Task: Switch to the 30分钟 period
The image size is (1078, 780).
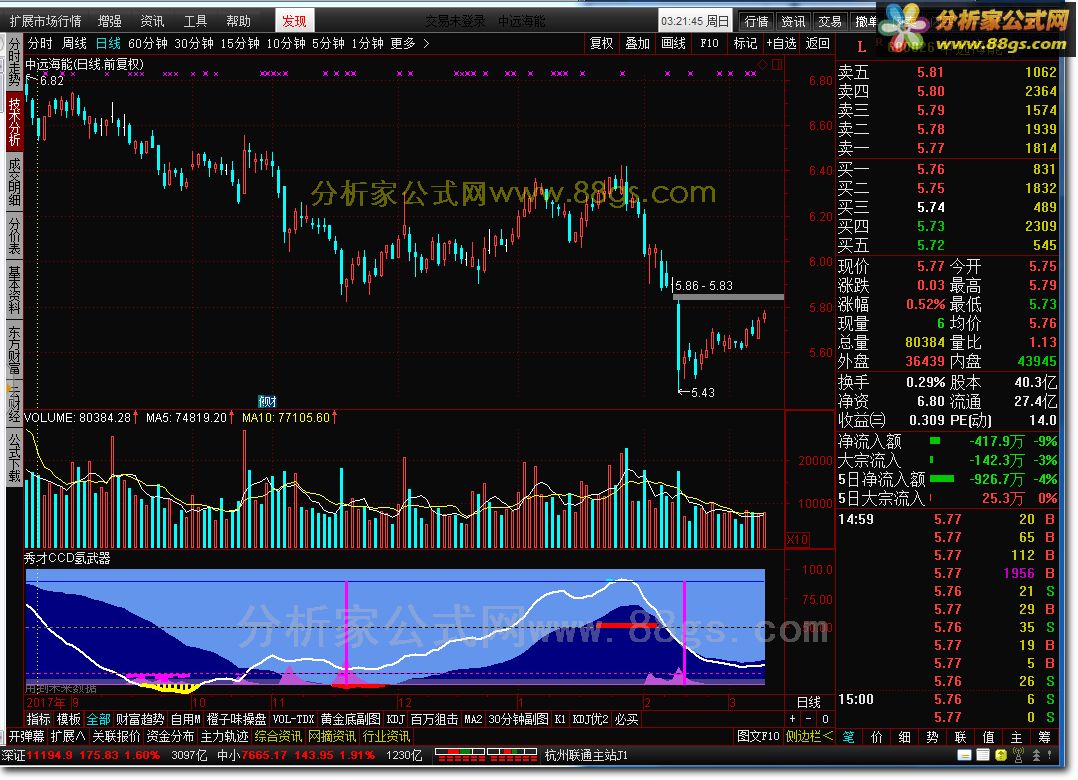Action: click(194, 43)
